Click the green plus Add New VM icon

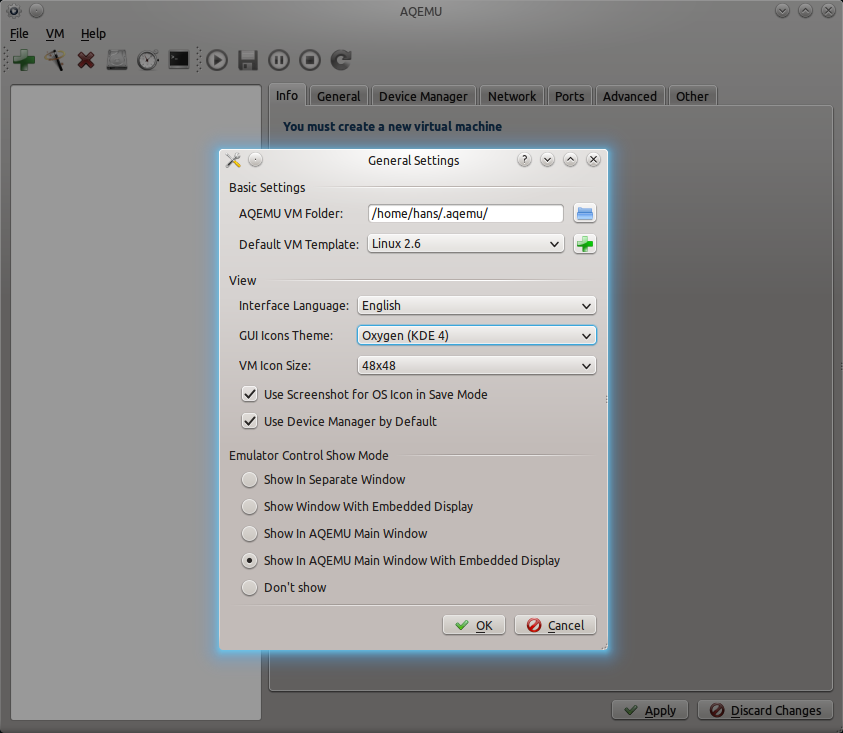click(24, 60)
